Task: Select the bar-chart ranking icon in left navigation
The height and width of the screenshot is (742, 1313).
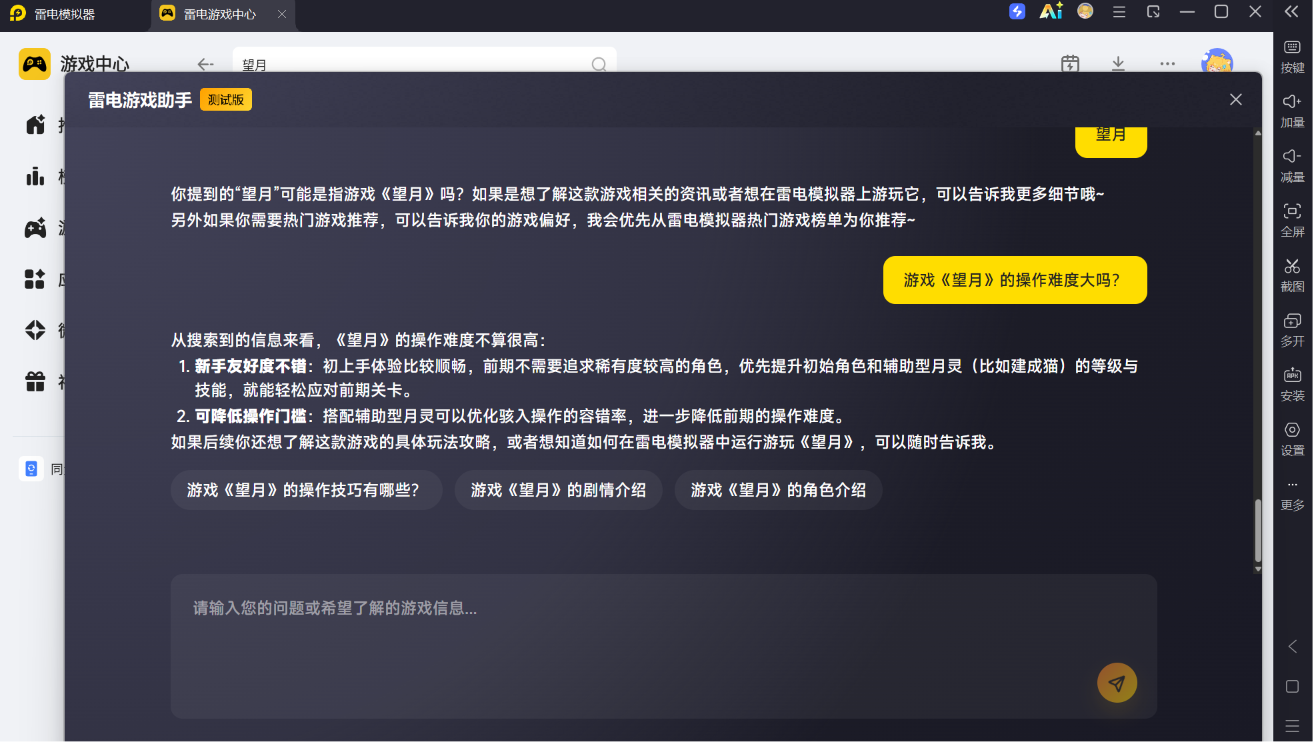Action: (35, 176)
